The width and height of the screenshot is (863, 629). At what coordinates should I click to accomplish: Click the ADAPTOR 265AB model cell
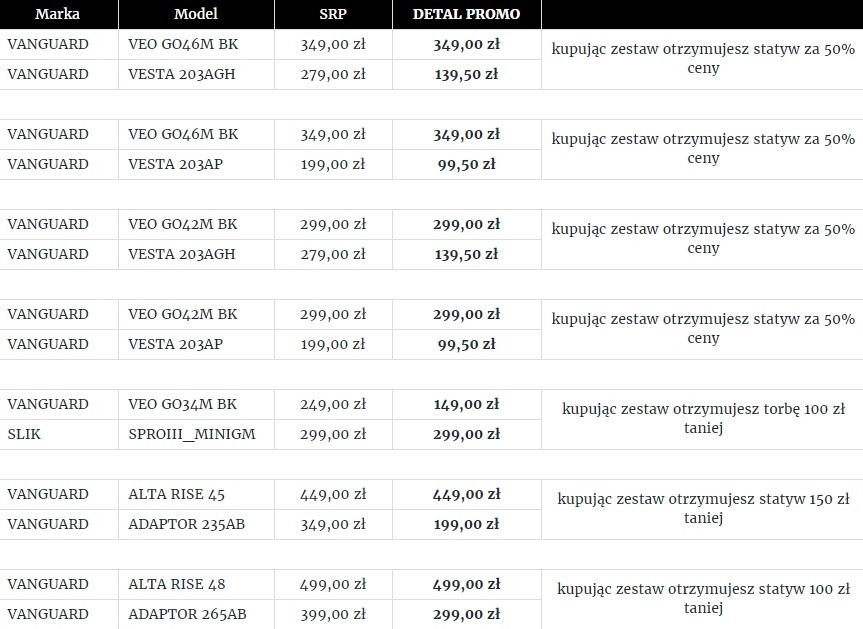tap(196, 614)
